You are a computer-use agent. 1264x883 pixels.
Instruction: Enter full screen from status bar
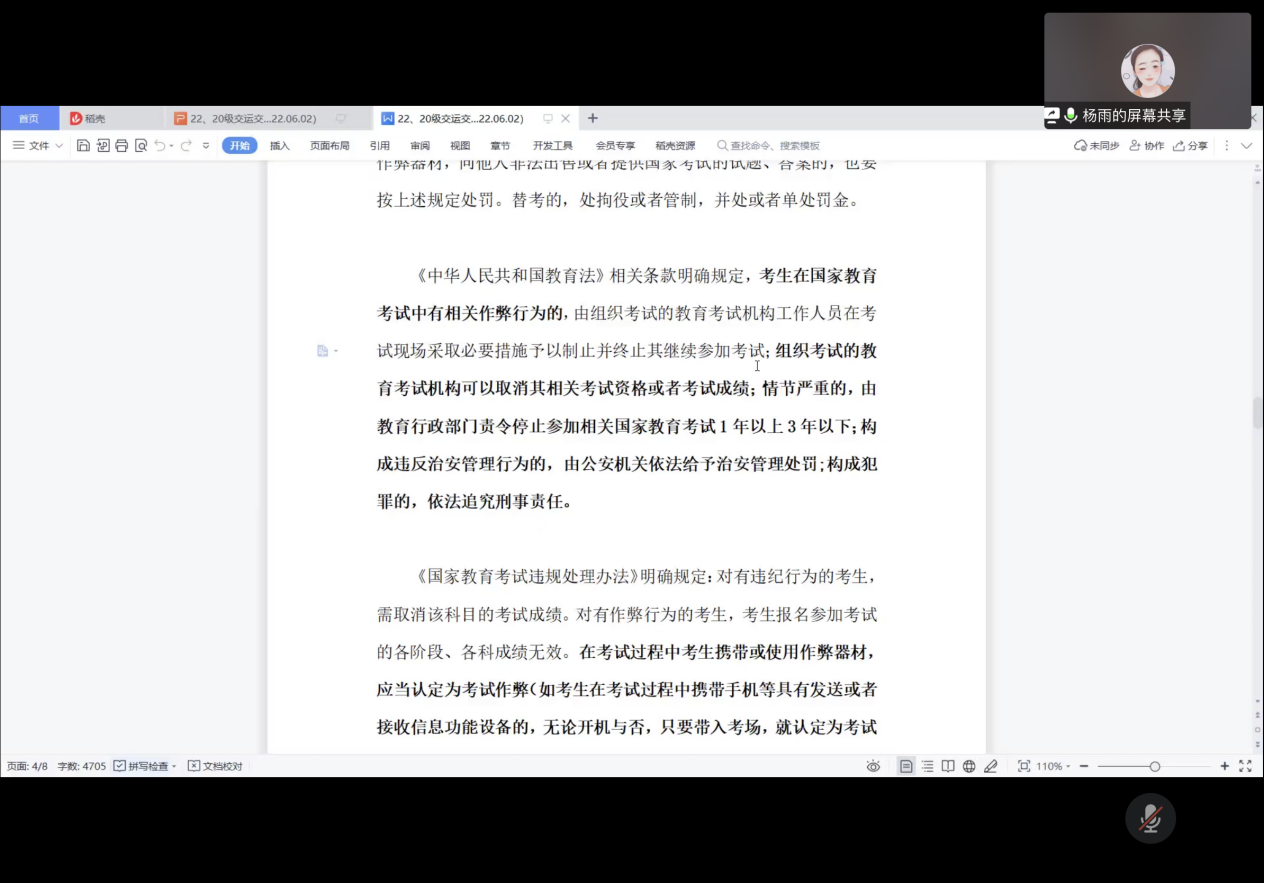1245,766
